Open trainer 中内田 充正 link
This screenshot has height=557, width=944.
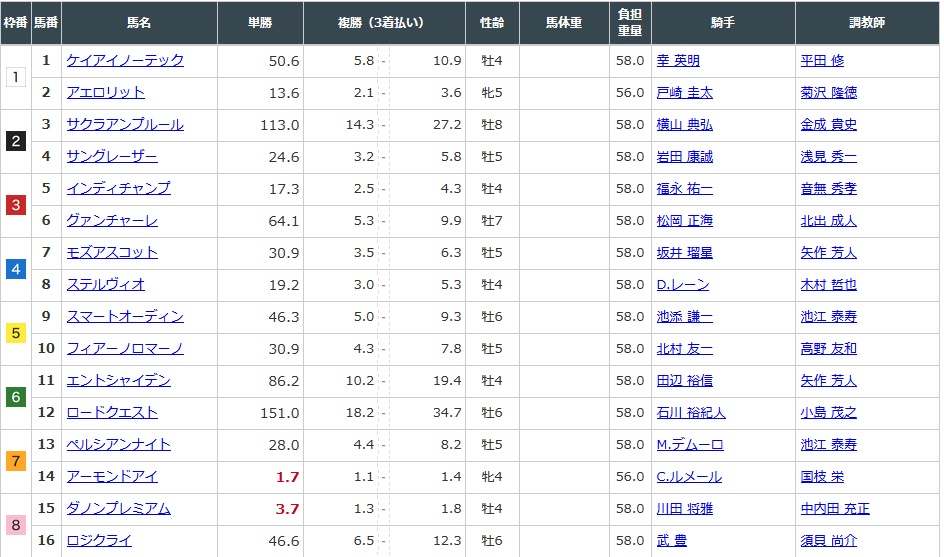835,509
